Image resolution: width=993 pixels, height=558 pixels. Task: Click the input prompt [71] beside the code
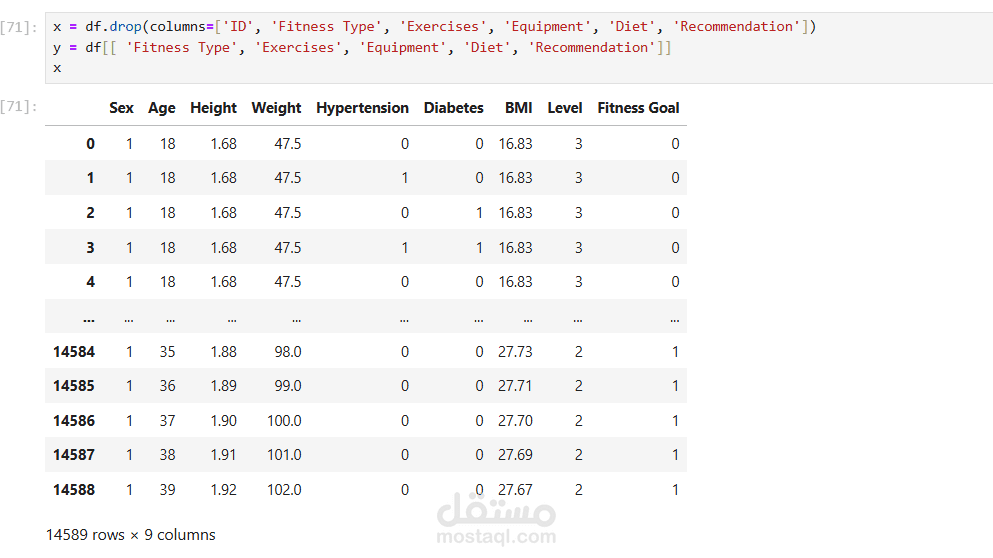coord(18,27)
